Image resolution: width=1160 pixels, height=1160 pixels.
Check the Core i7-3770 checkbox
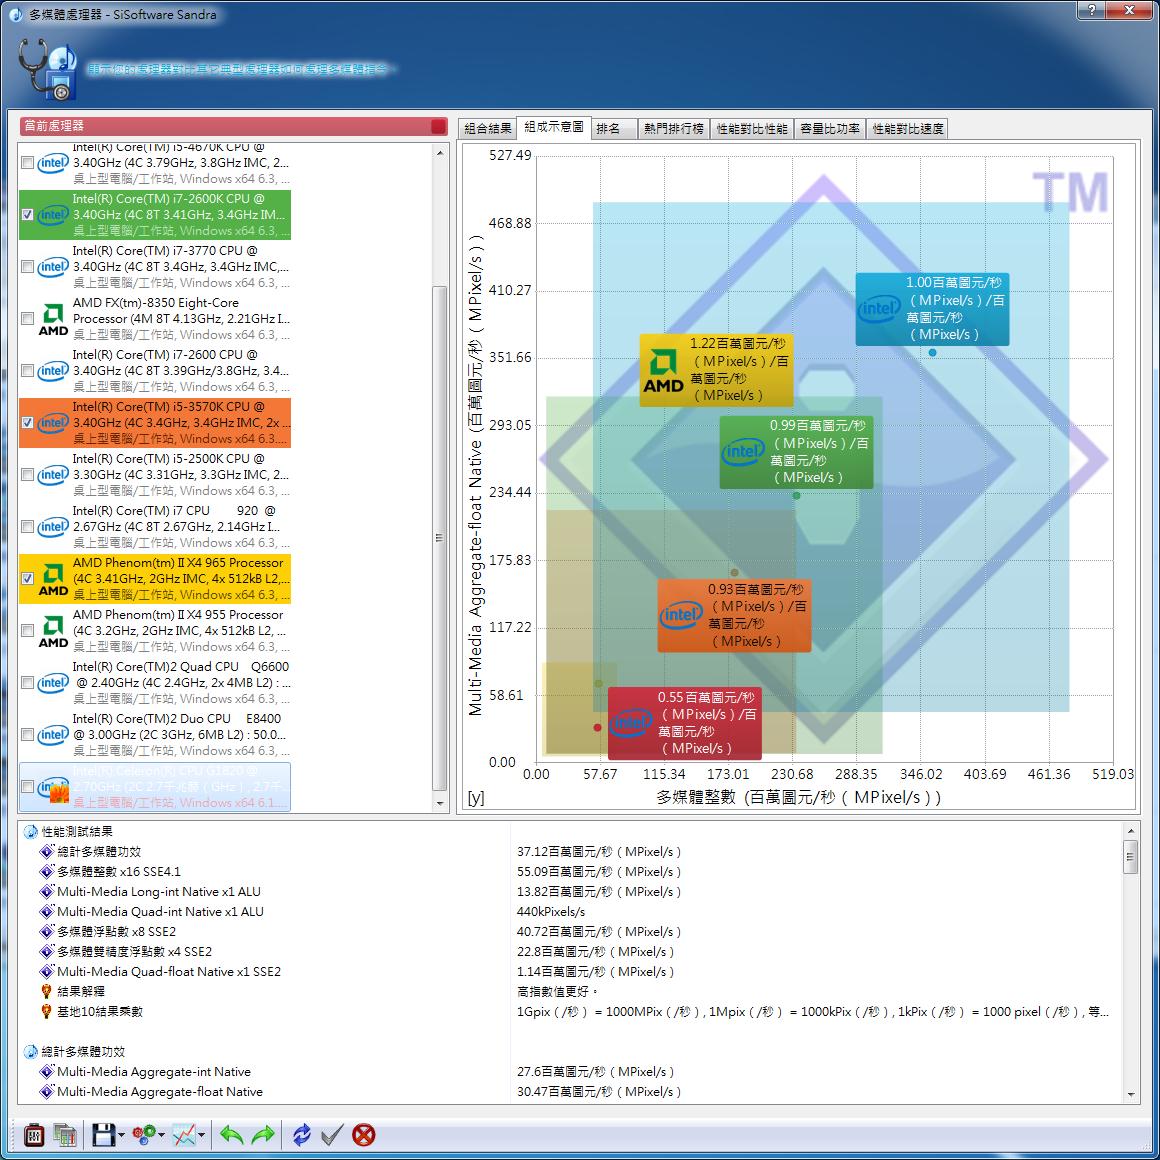pos(27,266)
